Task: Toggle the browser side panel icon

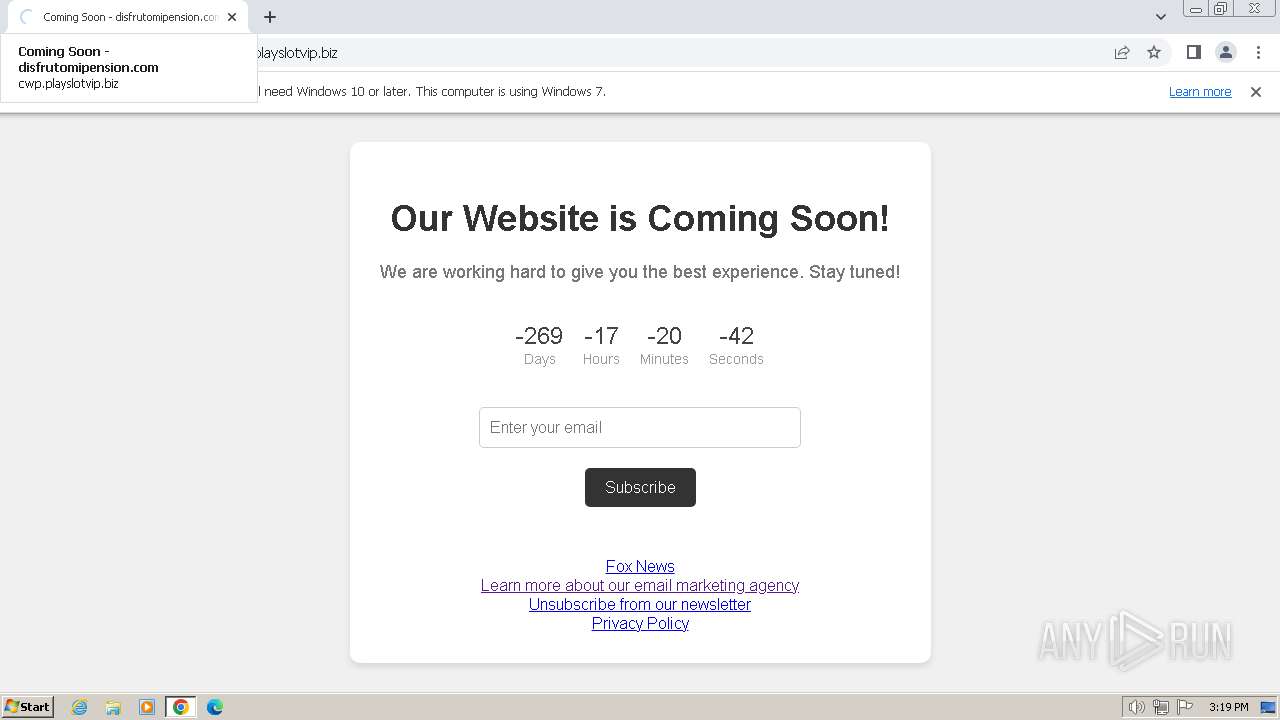Action: point(1193,53)
